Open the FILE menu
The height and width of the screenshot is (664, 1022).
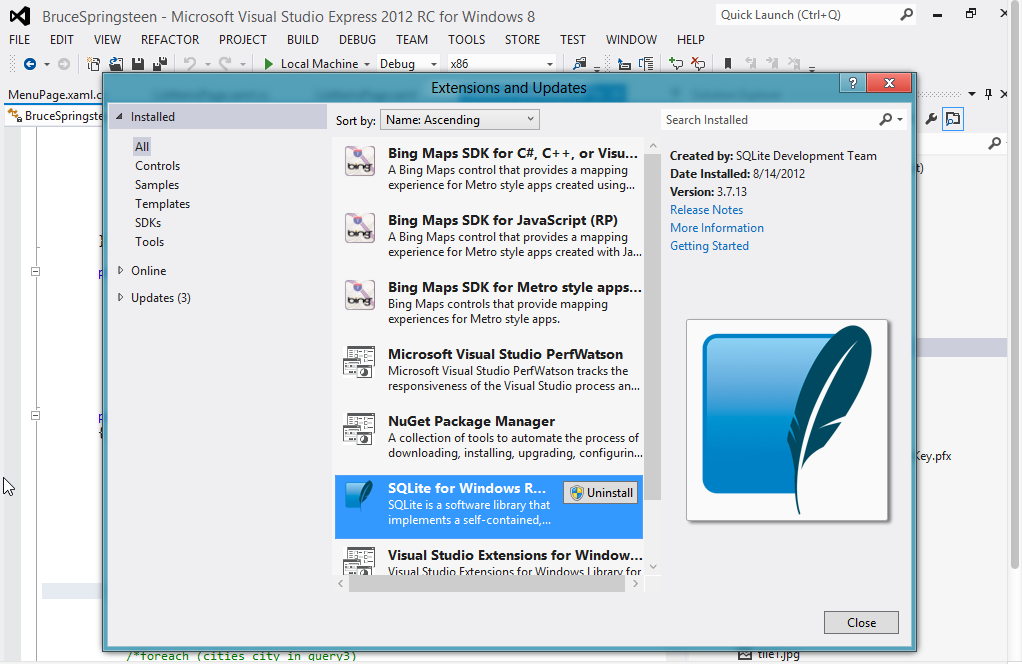20,40
